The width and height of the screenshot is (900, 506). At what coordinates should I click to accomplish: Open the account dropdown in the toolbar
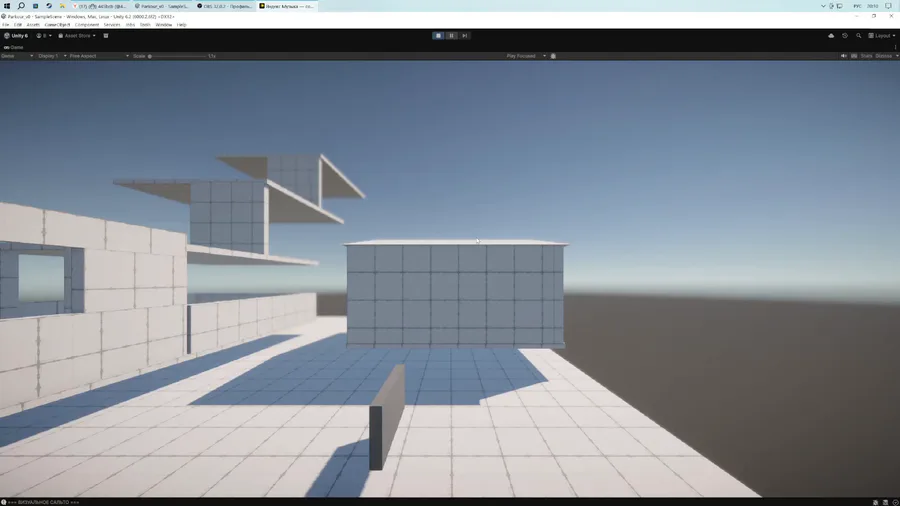coord(44,36)
